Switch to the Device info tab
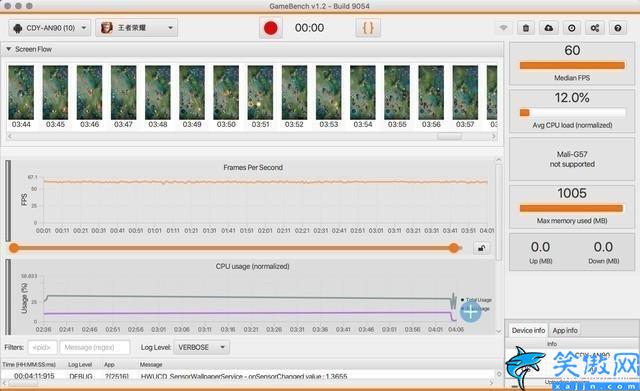Screen dimensions: 640x391 [528, 330]
